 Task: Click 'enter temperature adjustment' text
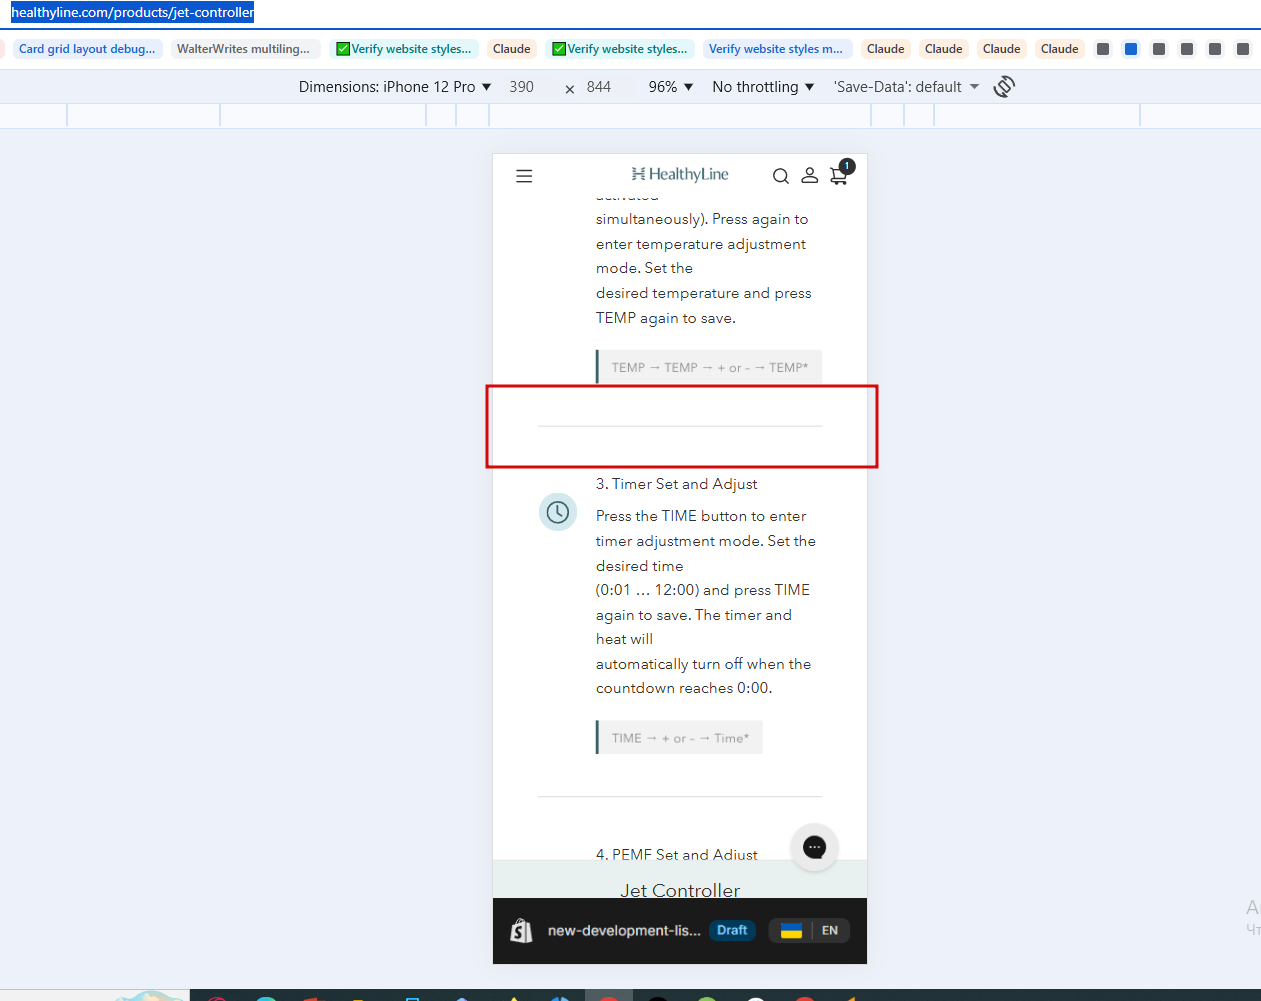(x=701, y=244)
